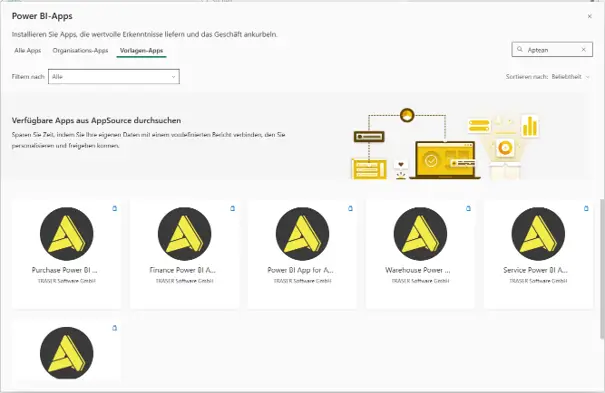Open the Warehouse Power app logo
The image size is (605, 393).
[x=420, y=234]
